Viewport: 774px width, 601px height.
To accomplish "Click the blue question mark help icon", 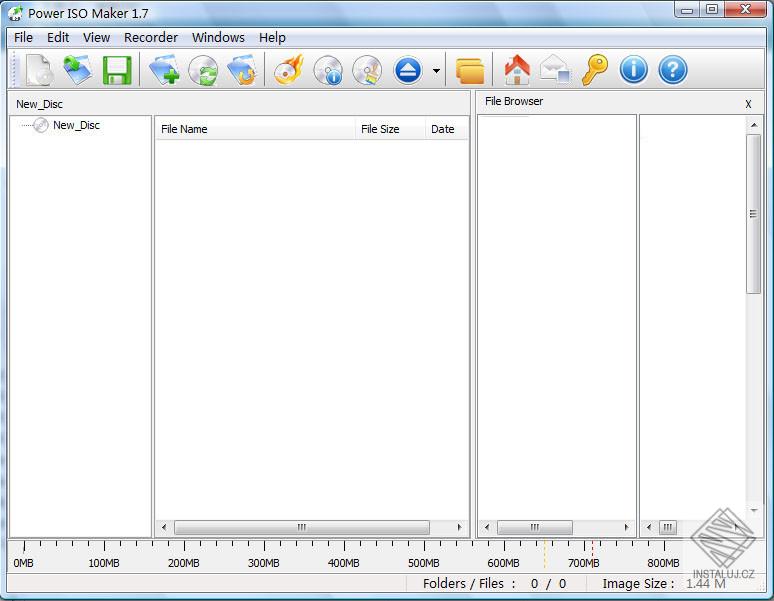I will tap(673, 70).
